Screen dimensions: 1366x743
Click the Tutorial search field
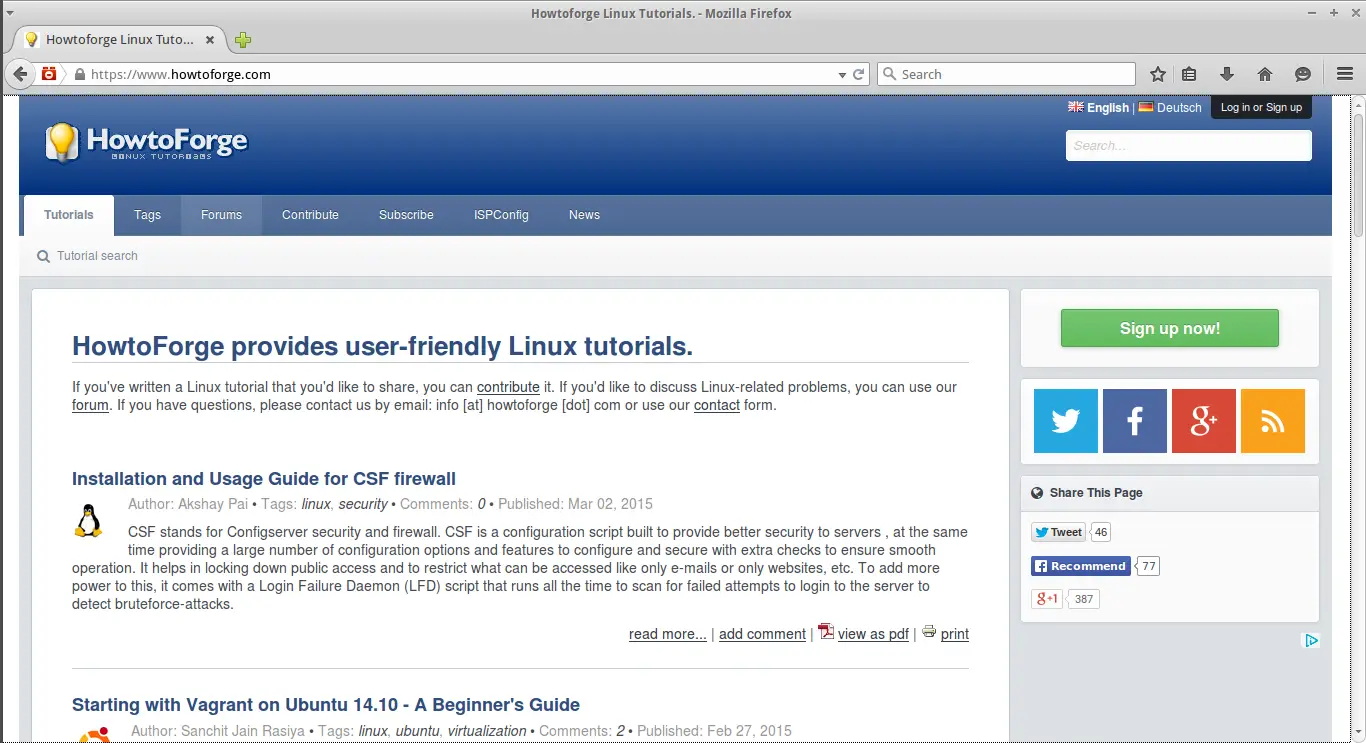tap(97, 256)
